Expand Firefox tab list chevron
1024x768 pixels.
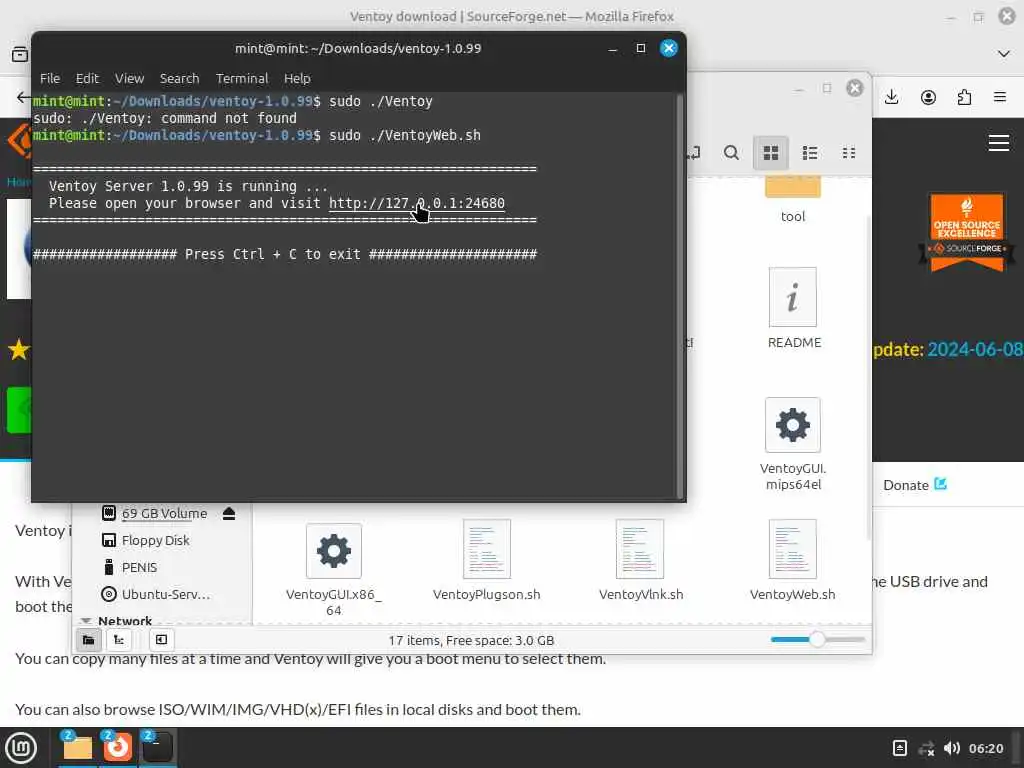[x=1004, y=54]
